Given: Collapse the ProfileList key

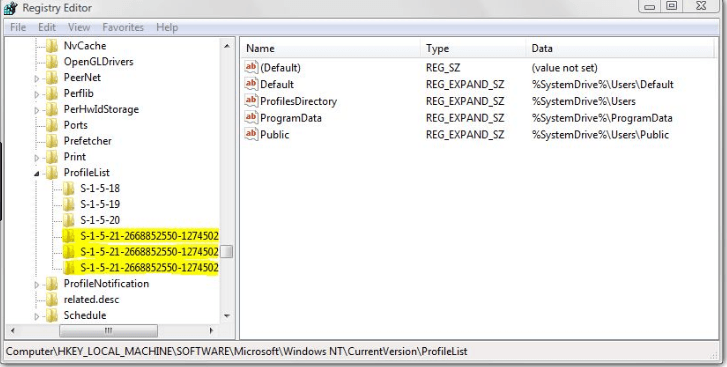Looking at the screenshot, I should [37, 174].
